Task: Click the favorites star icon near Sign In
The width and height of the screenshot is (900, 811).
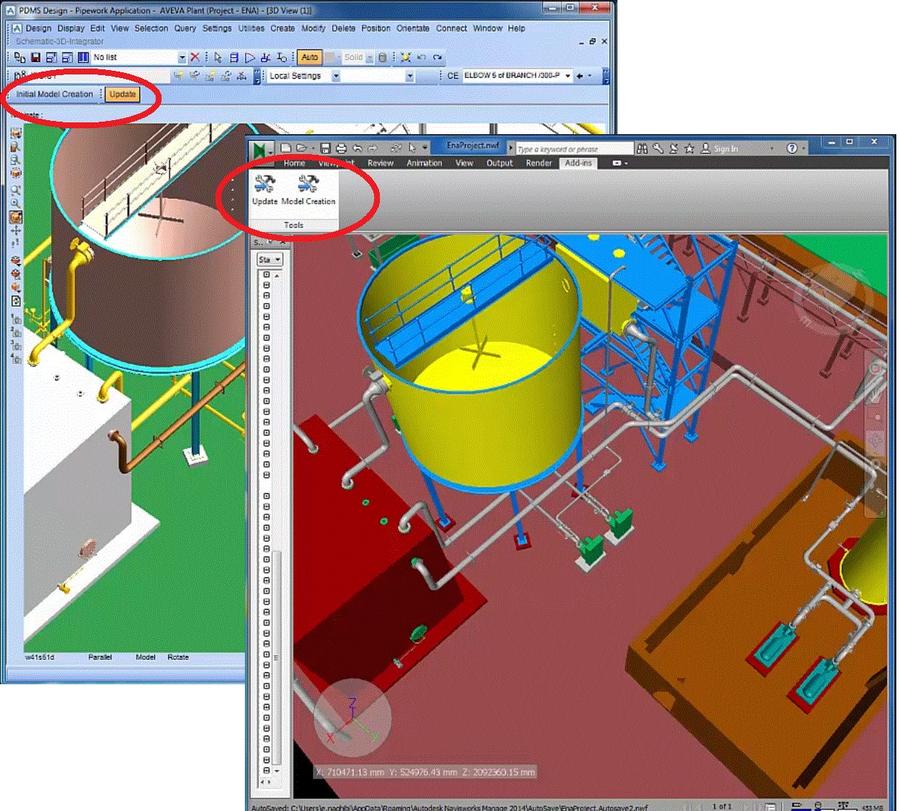Action: coord(689,149)
